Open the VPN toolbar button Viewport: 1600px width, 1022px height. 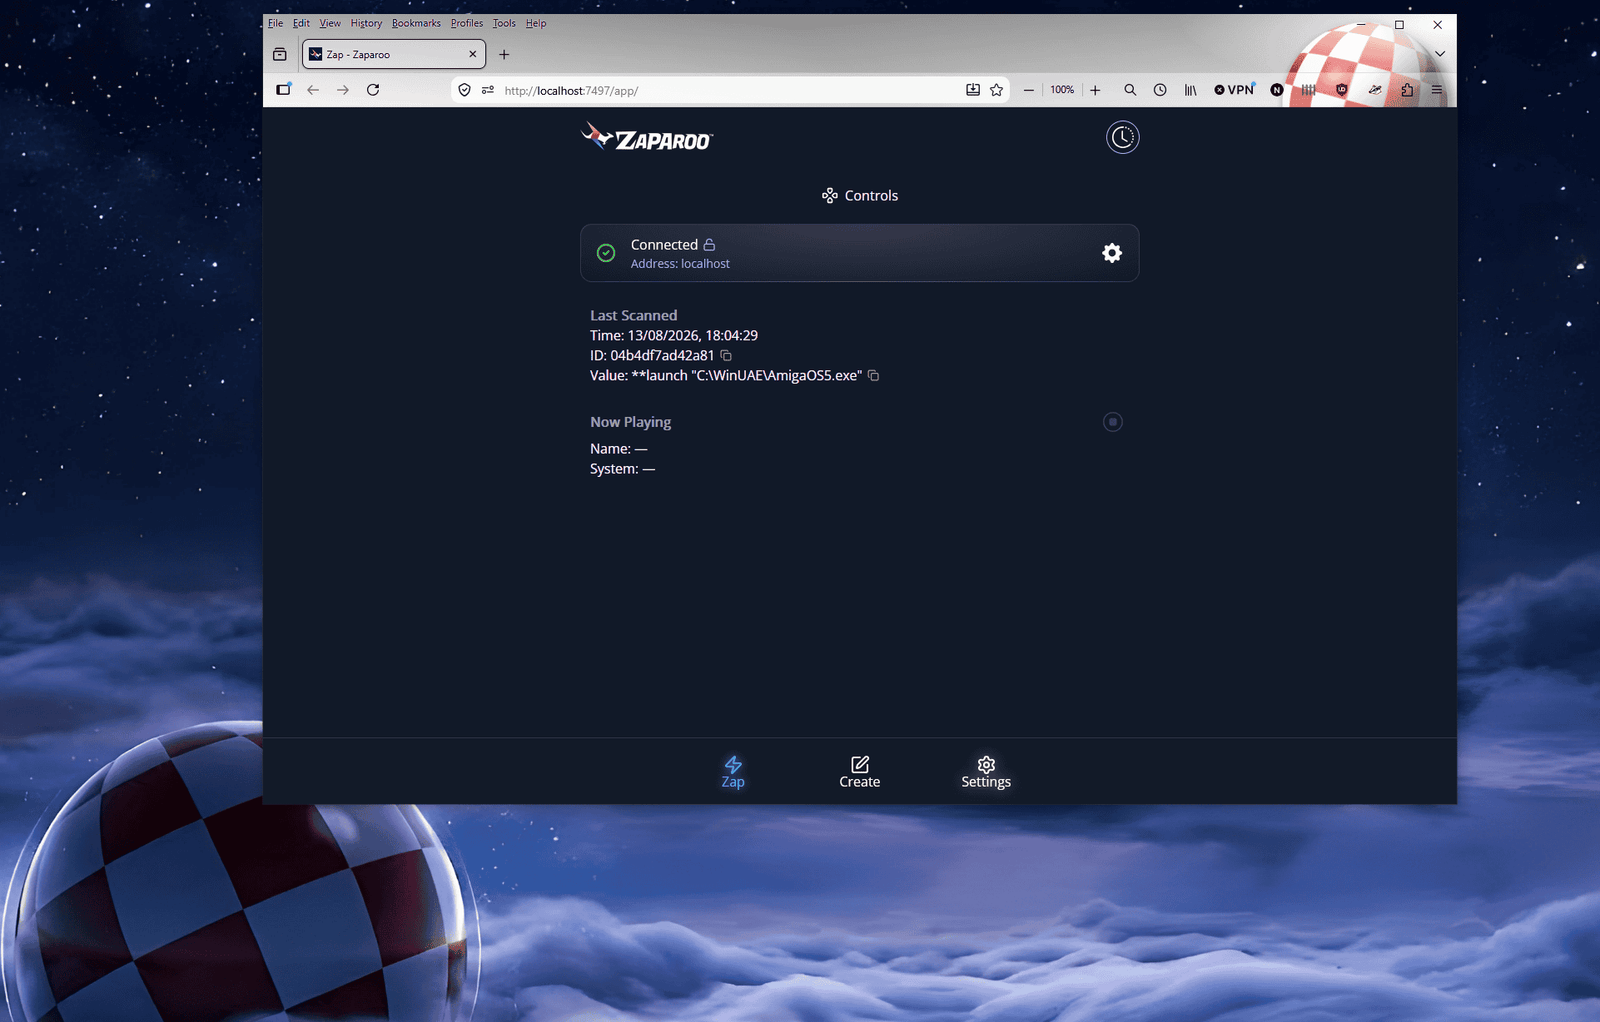tap(1234, 90)
